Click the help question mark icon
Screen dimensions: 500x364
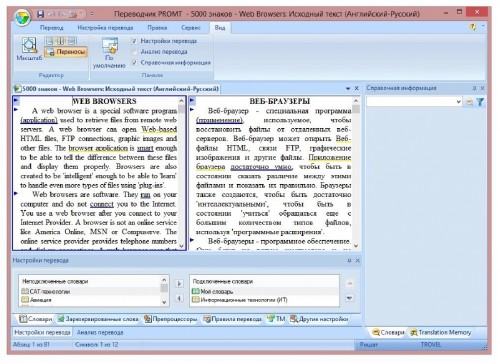click(x=473, y=27)
